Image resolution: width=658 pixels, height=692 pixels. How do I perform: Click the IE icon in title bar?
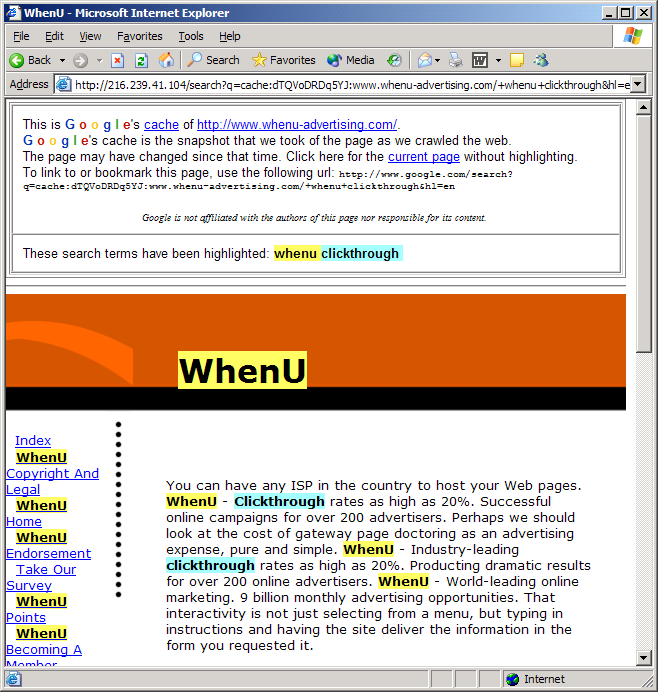(x=14, y=12)
